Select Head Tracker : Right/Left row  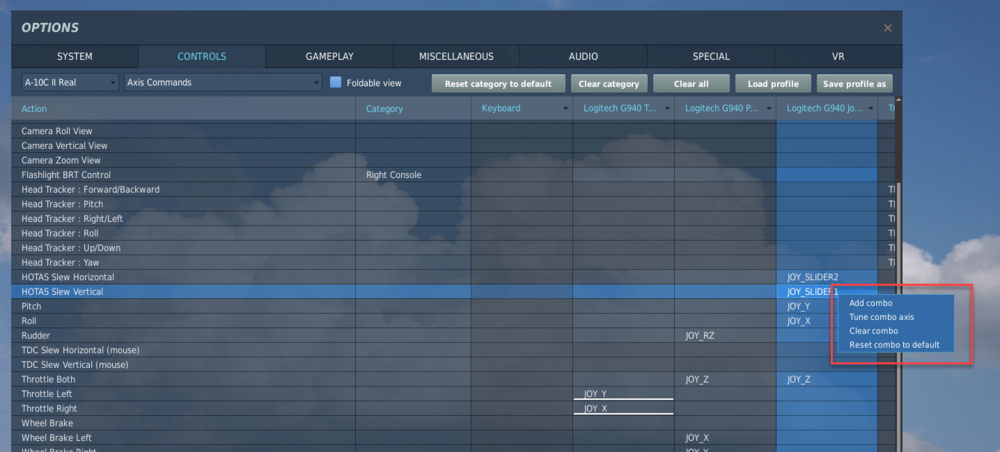tap(453, 219)
